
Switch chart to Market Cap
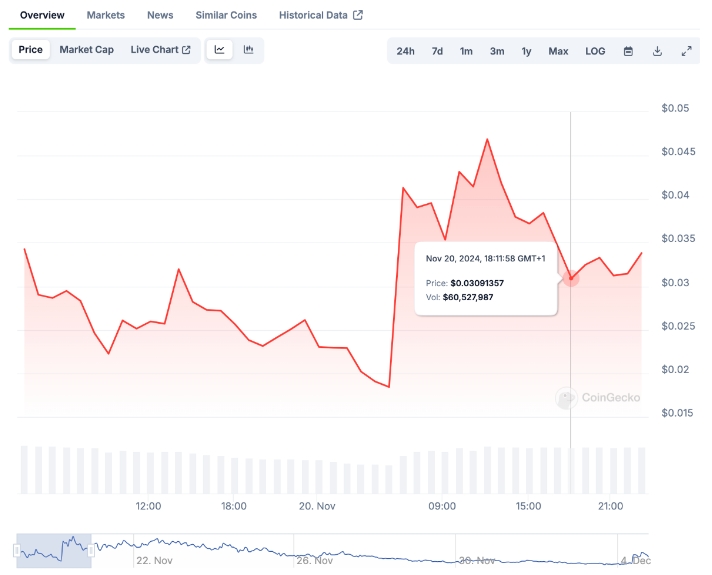[x=86, y=50]
